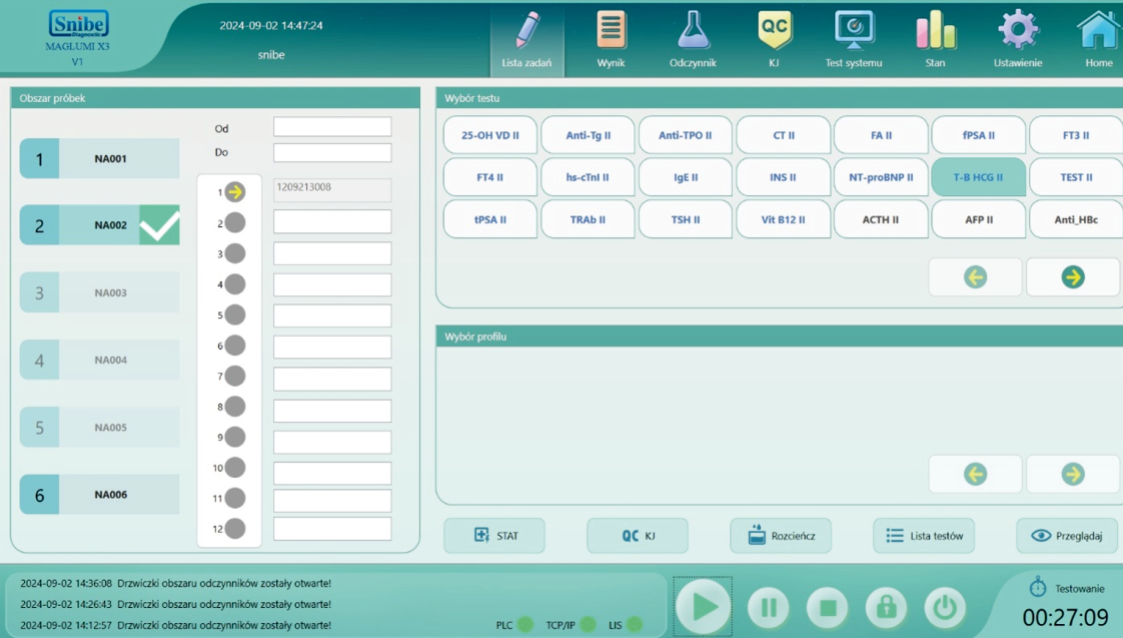This screenshot has height=638, width=1123.
Task: Go to Home screen icon
Action: pyautogui.click(x=1098, y=31)
